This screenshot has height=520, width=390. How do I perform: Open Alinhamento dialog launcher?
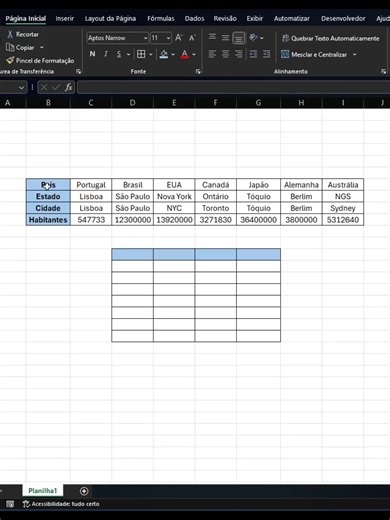tap(384, 71)
